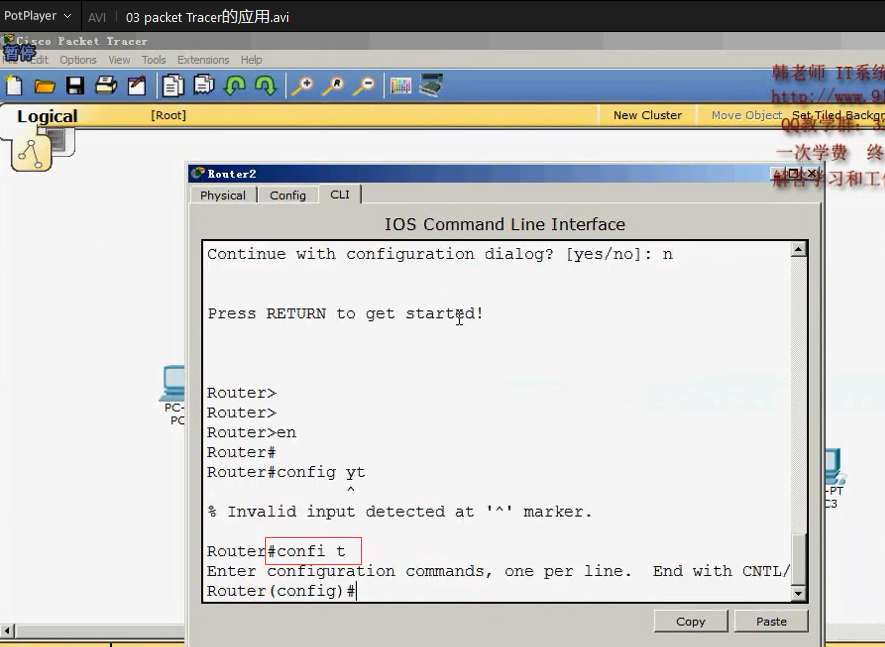Click the Paste icon in the toolbar
885x647 pixels.
[x=204, y=85]
